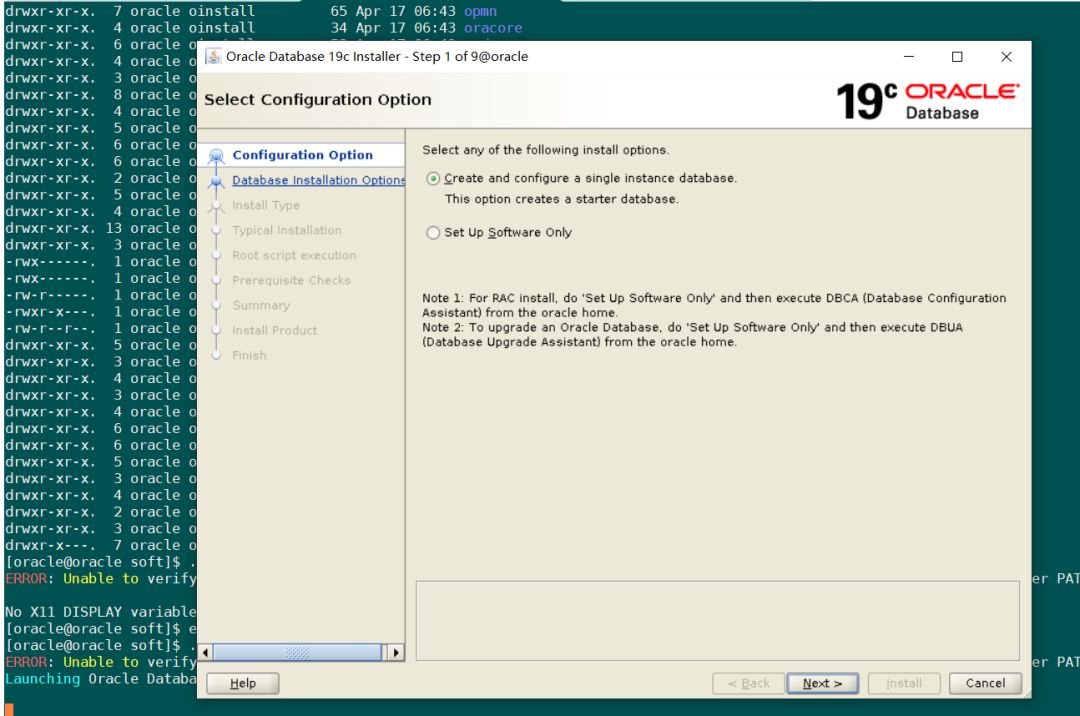Click the disabled Back button
Image resolution: width=1080 pixels, height=716 pixels.
[x=748, y=683]
